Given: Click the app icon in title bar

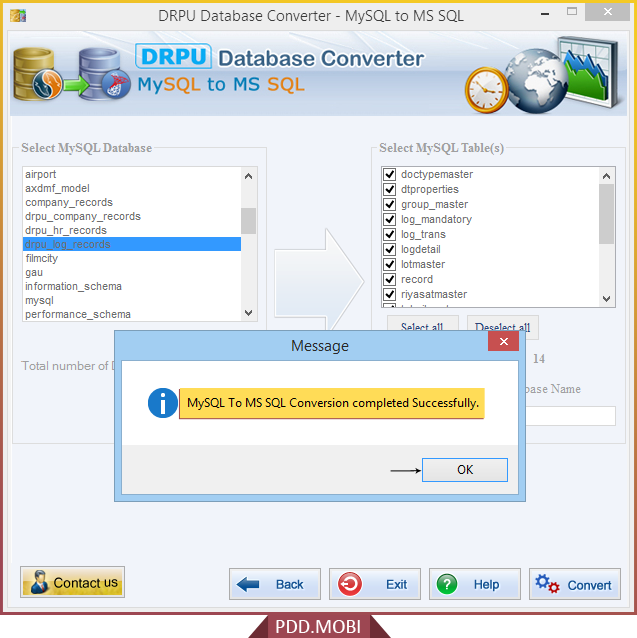Looking at the screenshot, I should click(x=18, y=16).
